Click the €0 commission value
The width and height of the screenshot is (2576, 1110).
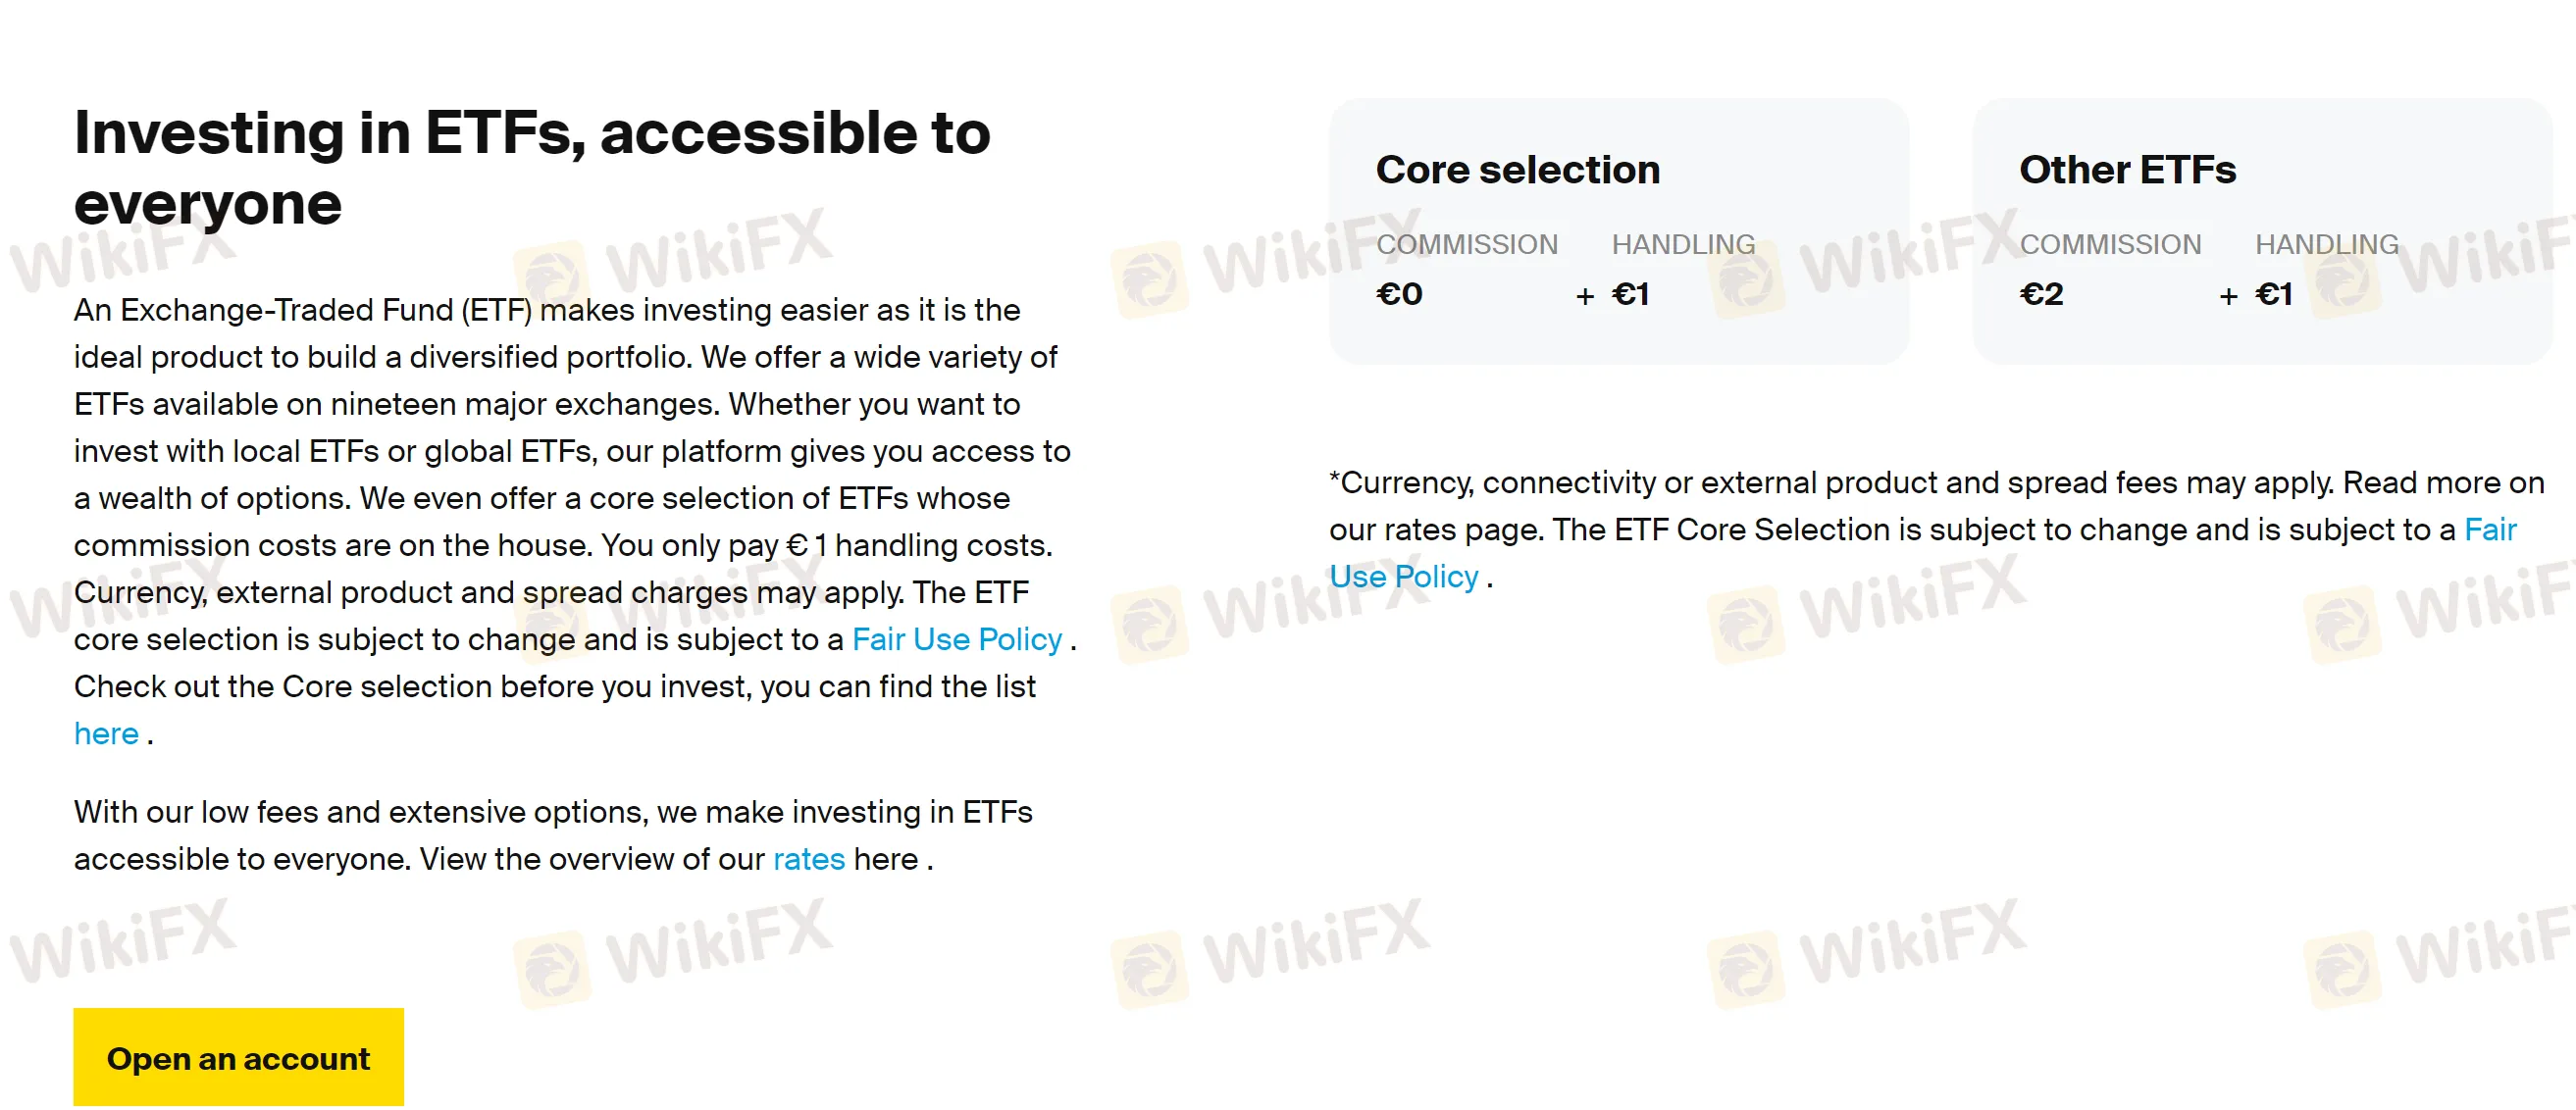pyautogui.click(x=1399, y=294)
